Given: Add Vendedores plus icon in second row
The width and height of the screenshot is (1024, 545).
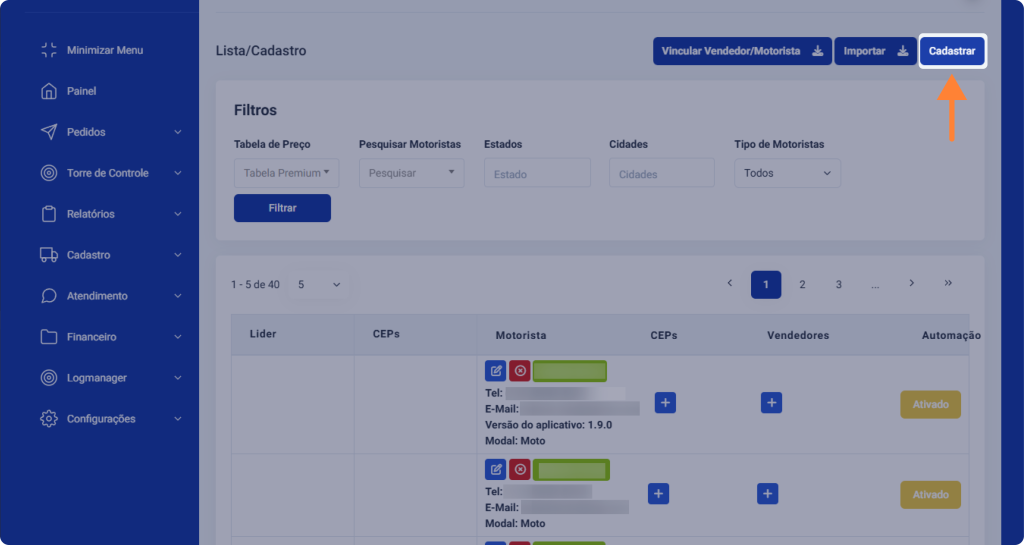Looking at the screenshot, I should (767, 494).
